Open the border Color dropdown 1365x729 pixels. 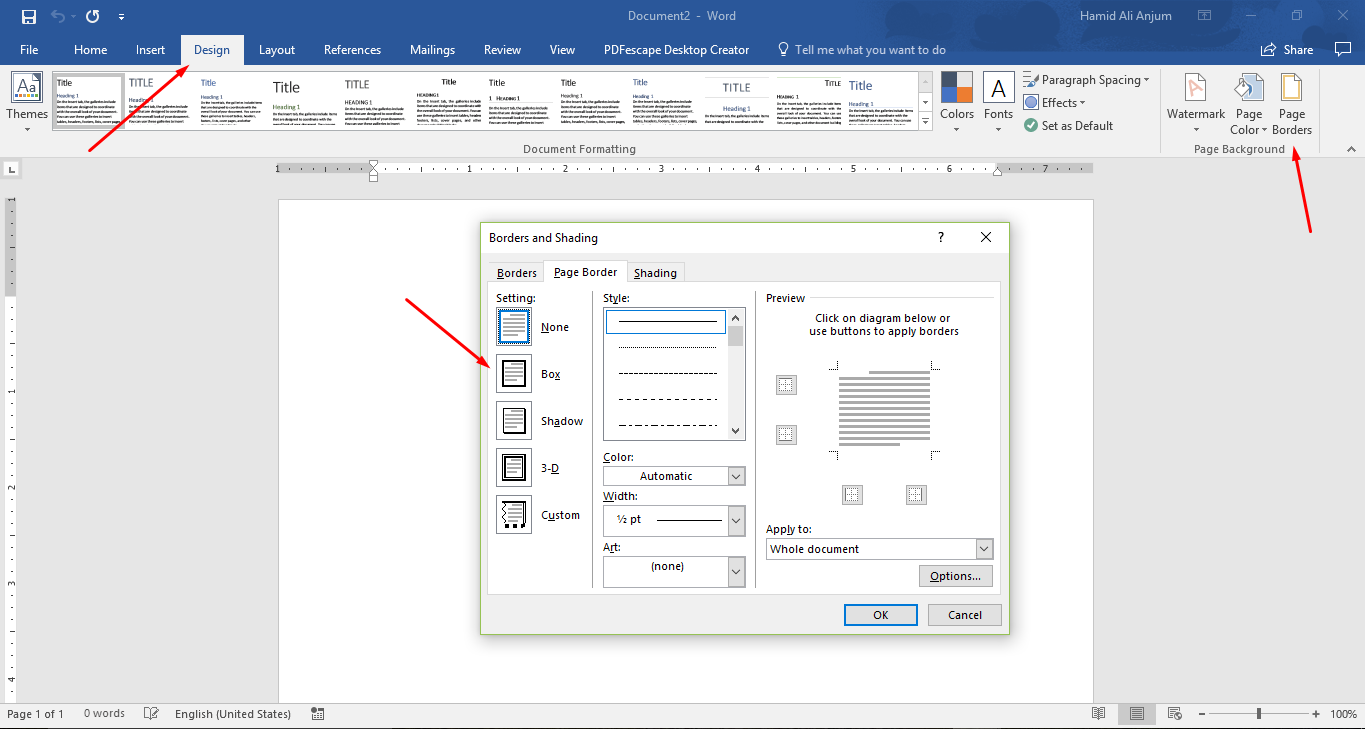pos(736,475)
